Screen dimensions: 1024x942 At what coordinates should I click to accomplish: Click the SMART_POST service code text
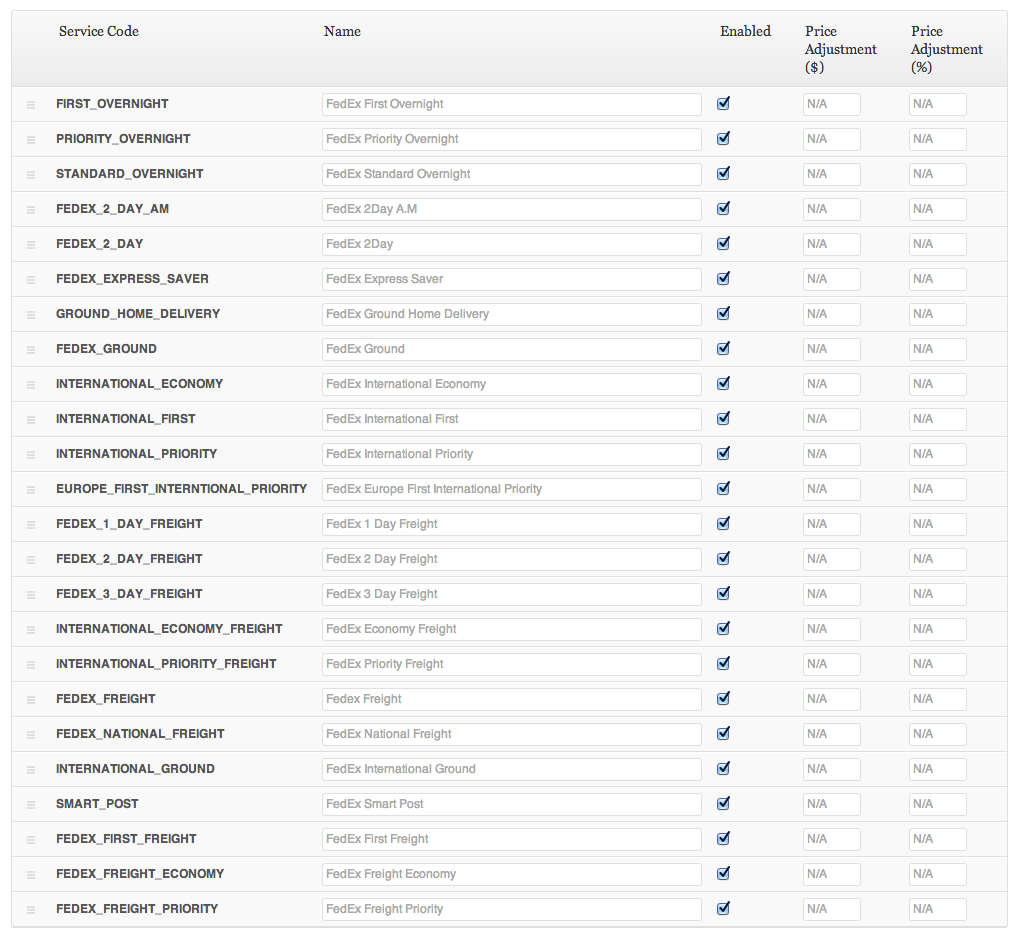(x=97, y=804)
